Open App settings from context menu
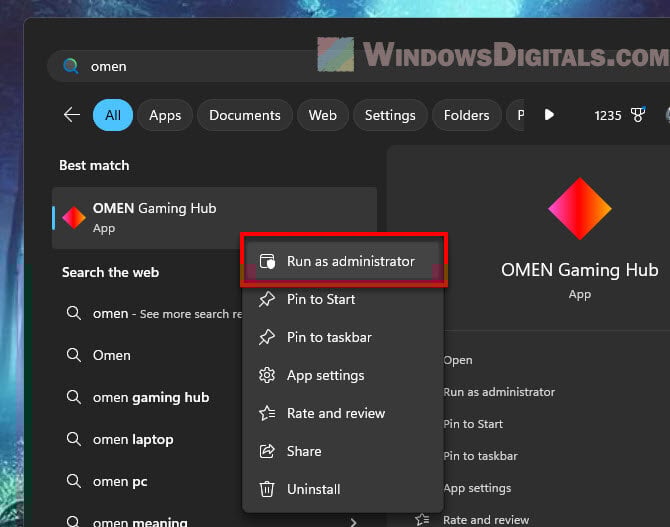This screenshot has height=527, width=670. pyautogui.click(x=344, y=375)
